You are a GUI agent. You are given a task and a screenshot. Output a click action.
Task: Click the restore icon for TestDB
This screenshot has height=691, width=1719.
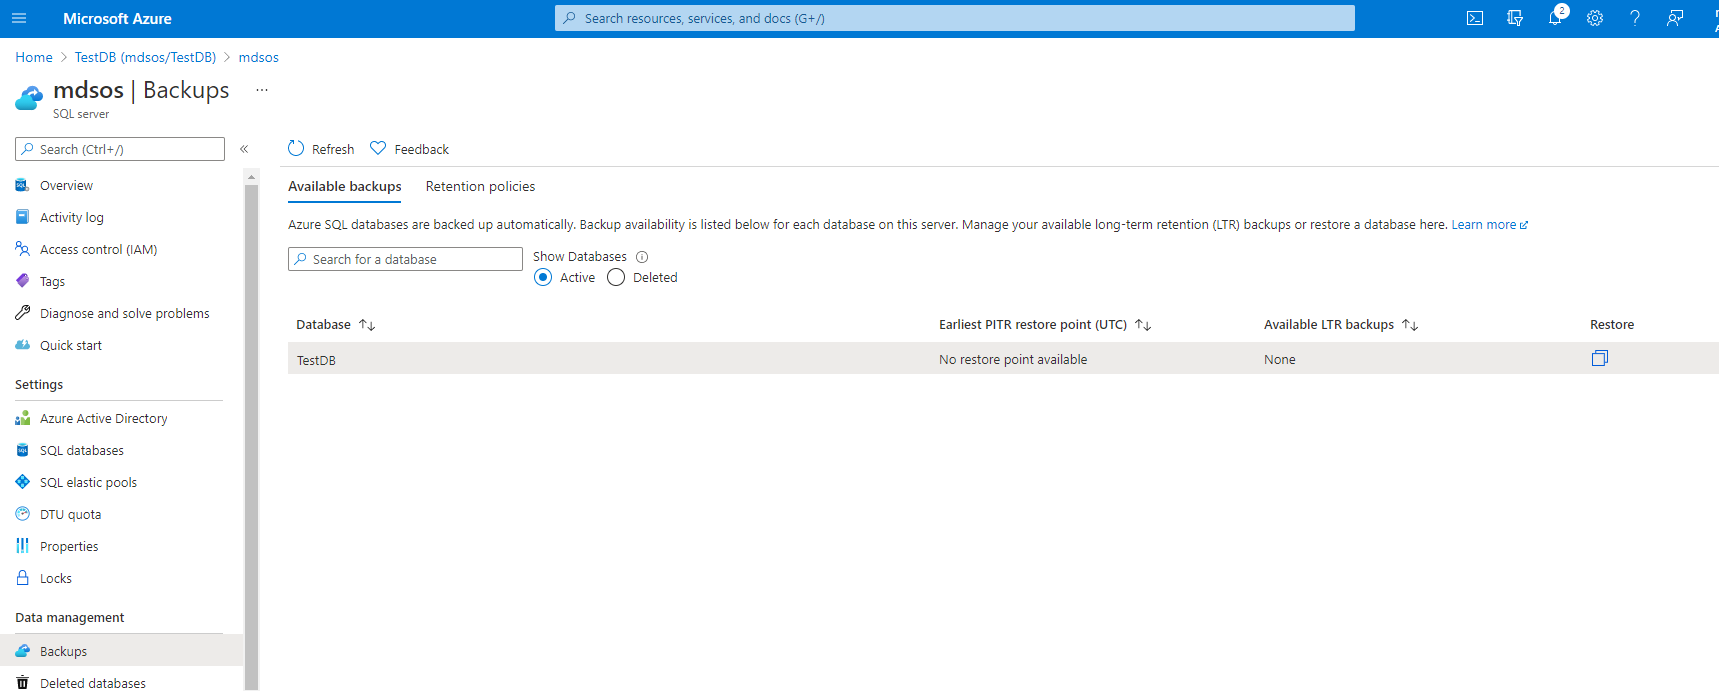[x=1599, y=358]
